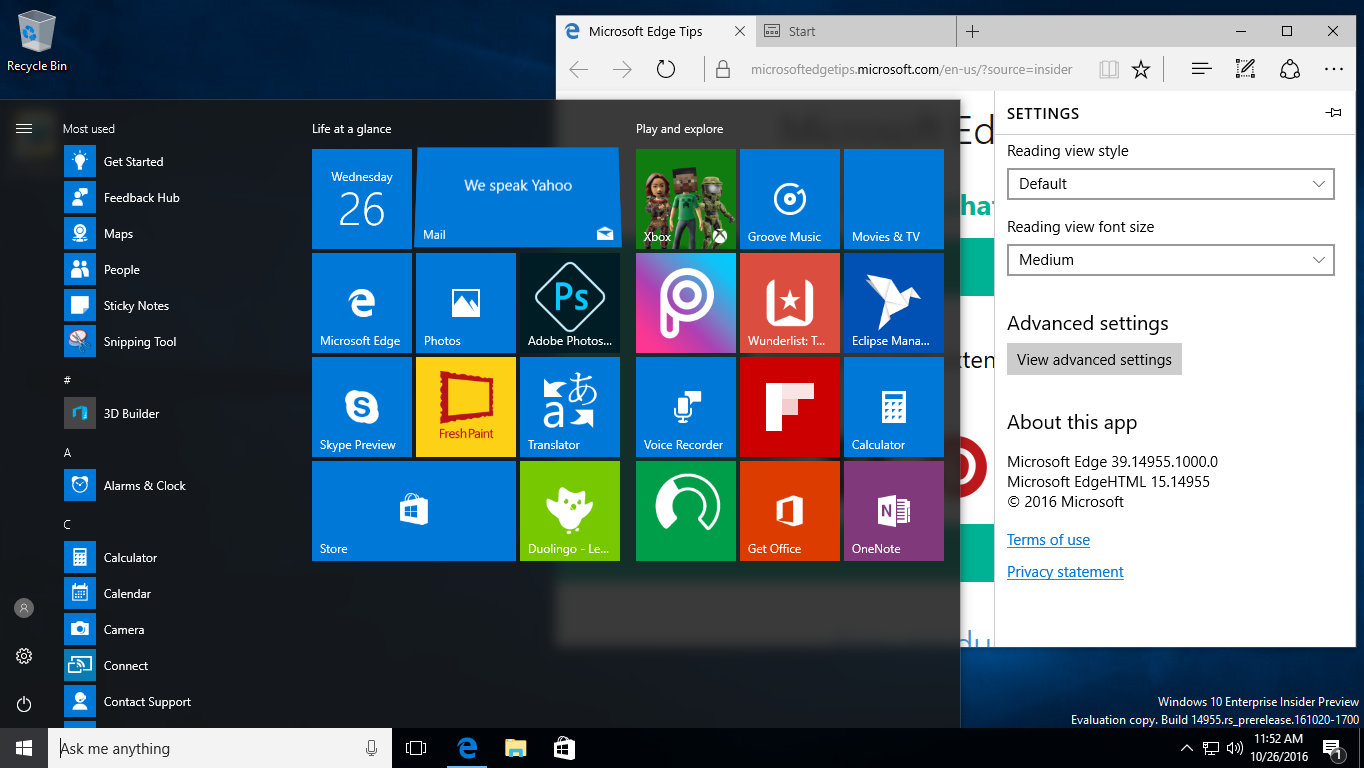
Task: Launch Skype Preview tile
Action: click(362, 407)
